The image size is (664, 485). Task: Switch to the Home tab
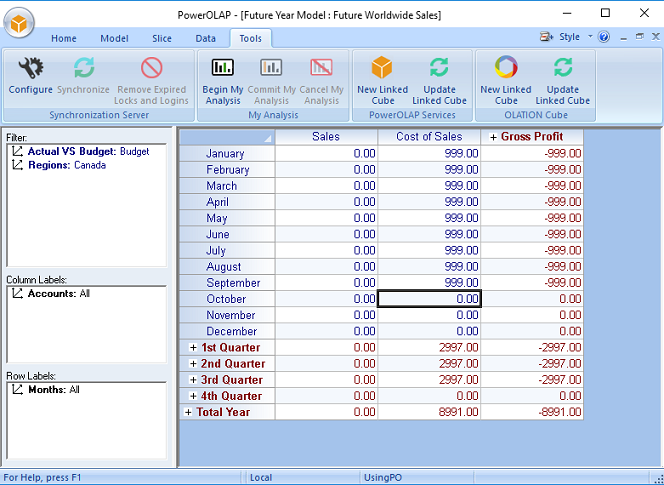(64, 39)
